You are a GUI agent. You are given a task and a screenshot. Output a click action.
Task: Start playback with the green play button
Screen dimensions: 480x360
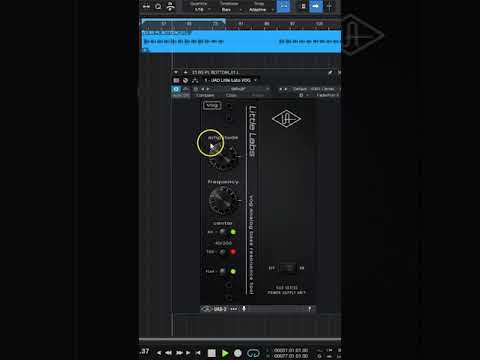[x=225, y=353]
